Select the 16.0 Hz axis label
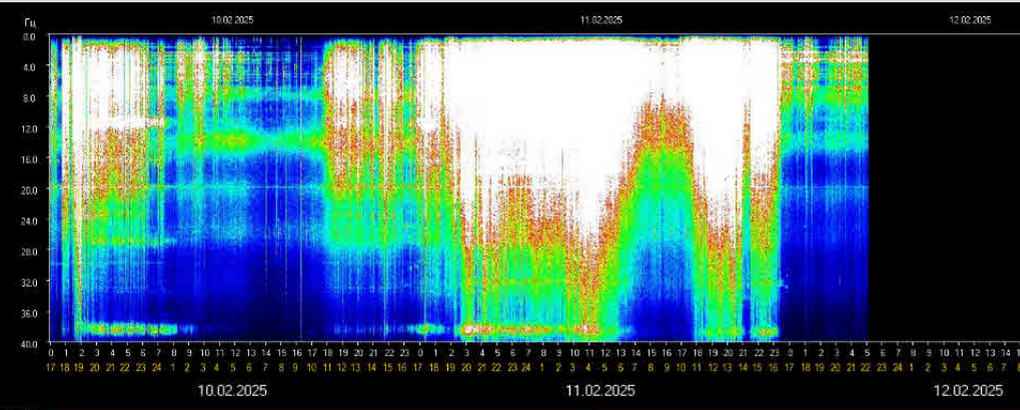The height and width of the screenshot is (410, 1020). (x=29, y=159)
